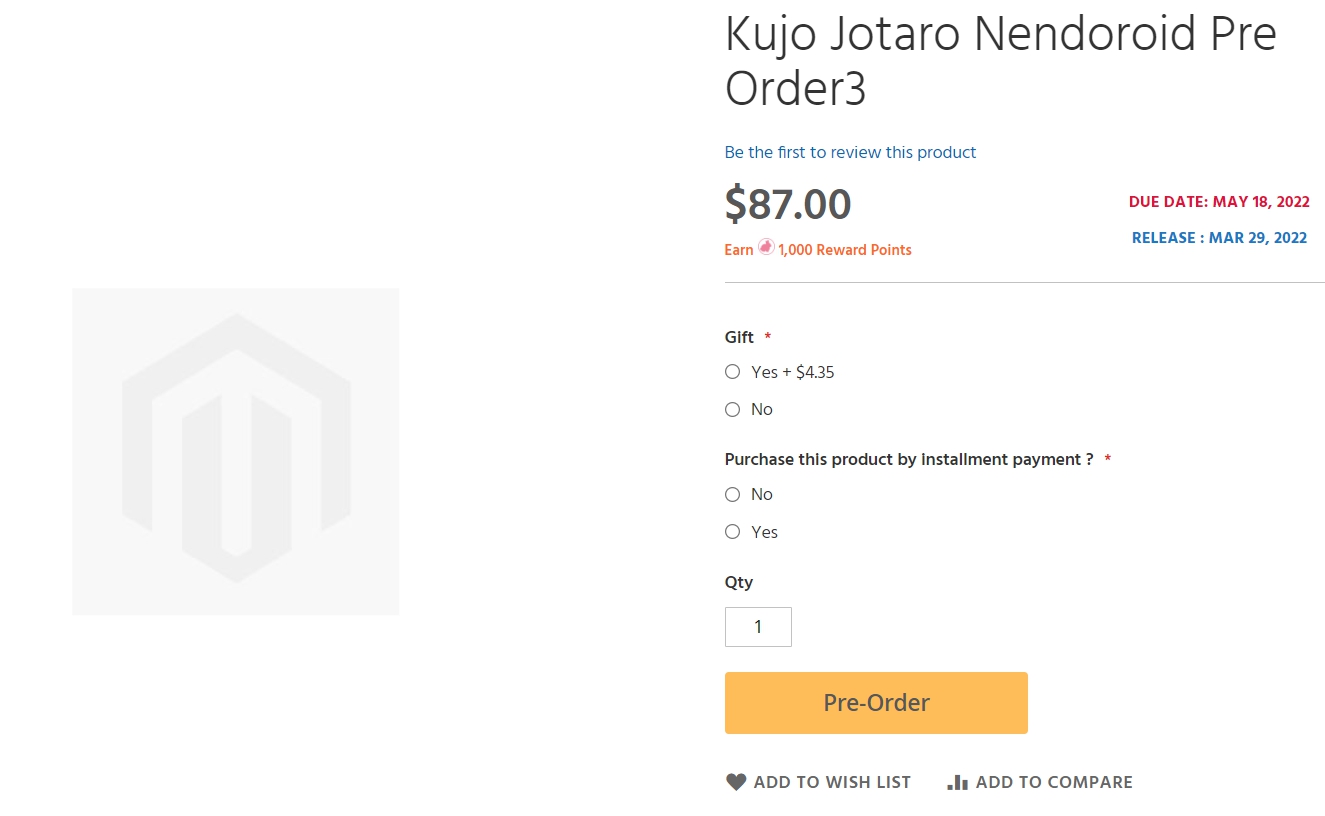The image size is (1325, 816).
Task: Click the RELEASE : MAR 29, 2022 label
Action: coord(1219,238)
